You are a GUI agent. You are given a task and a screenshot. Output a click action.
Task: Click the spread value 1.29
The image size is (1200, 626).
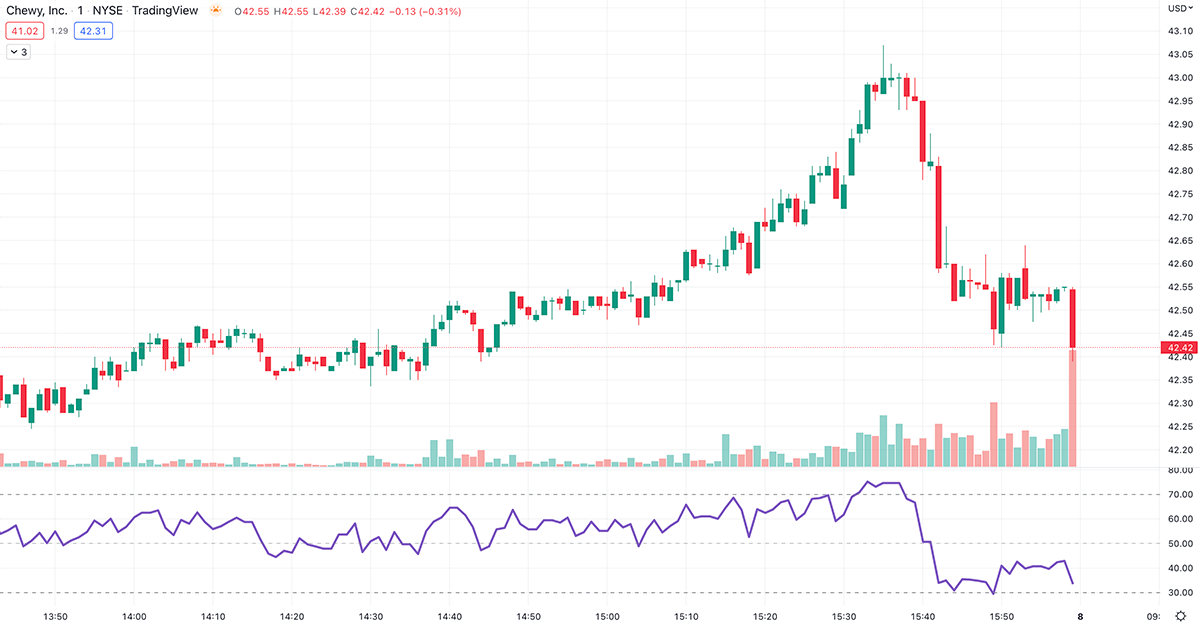58,31
